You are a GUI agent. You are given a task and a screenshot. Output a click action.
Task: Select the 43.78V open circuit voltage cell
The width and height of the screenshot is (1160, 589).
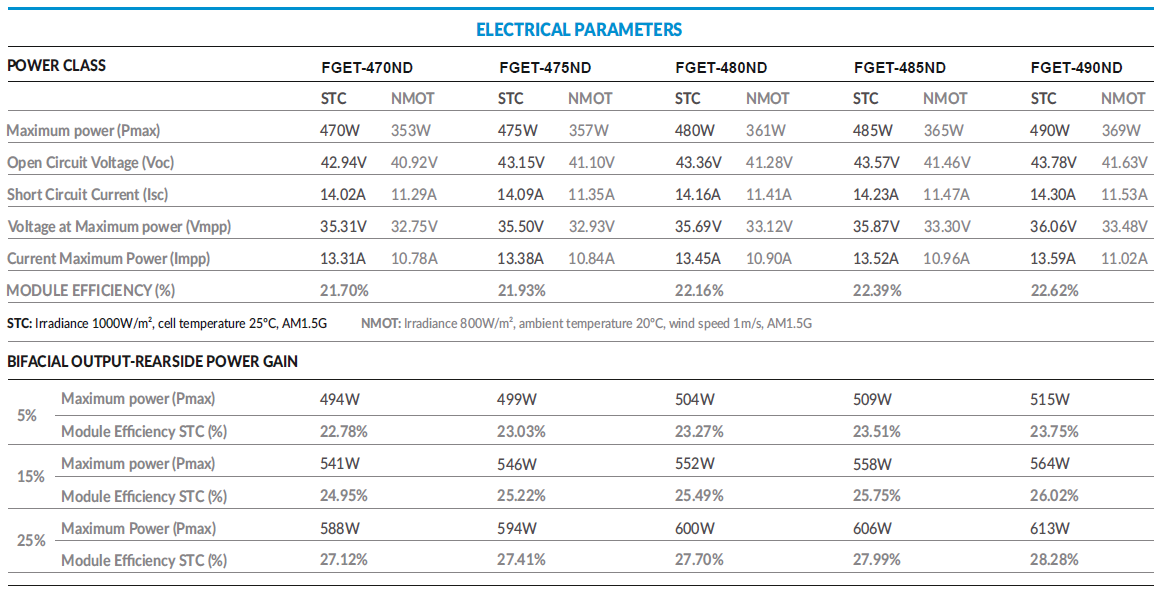point(1054,162)
